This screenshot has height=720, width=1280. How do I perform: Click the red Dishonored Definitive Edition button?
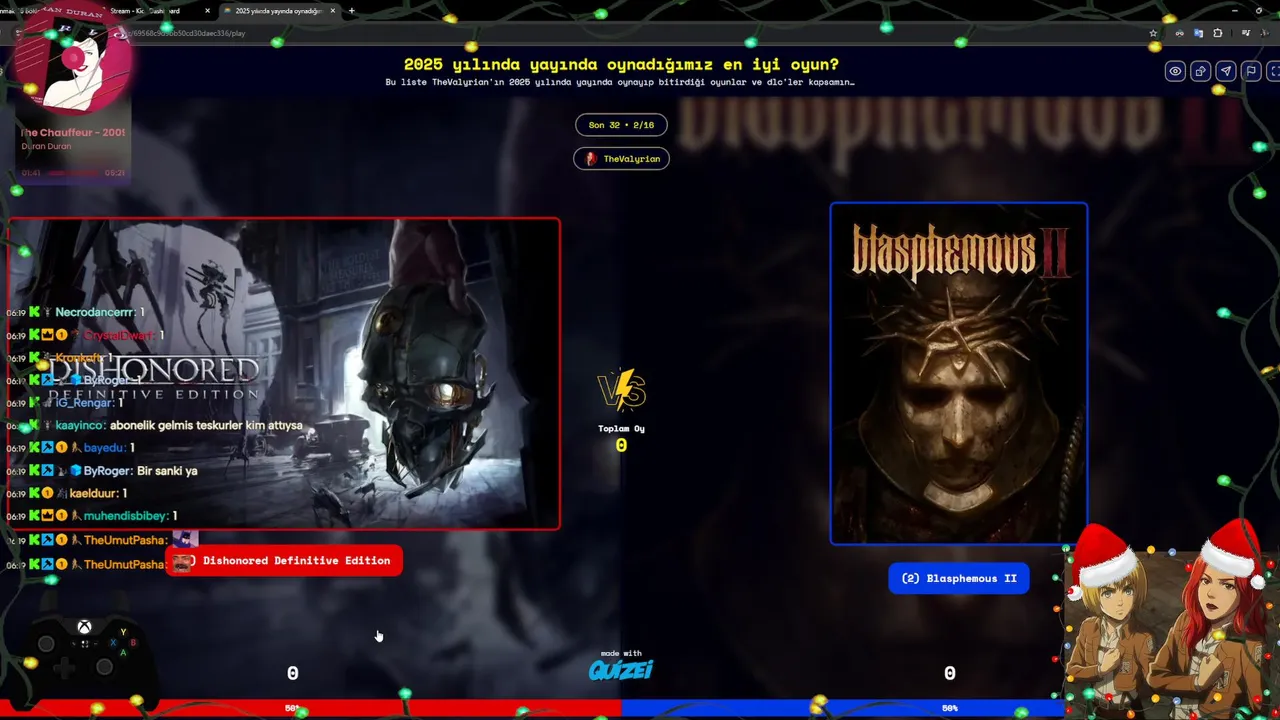284,561
